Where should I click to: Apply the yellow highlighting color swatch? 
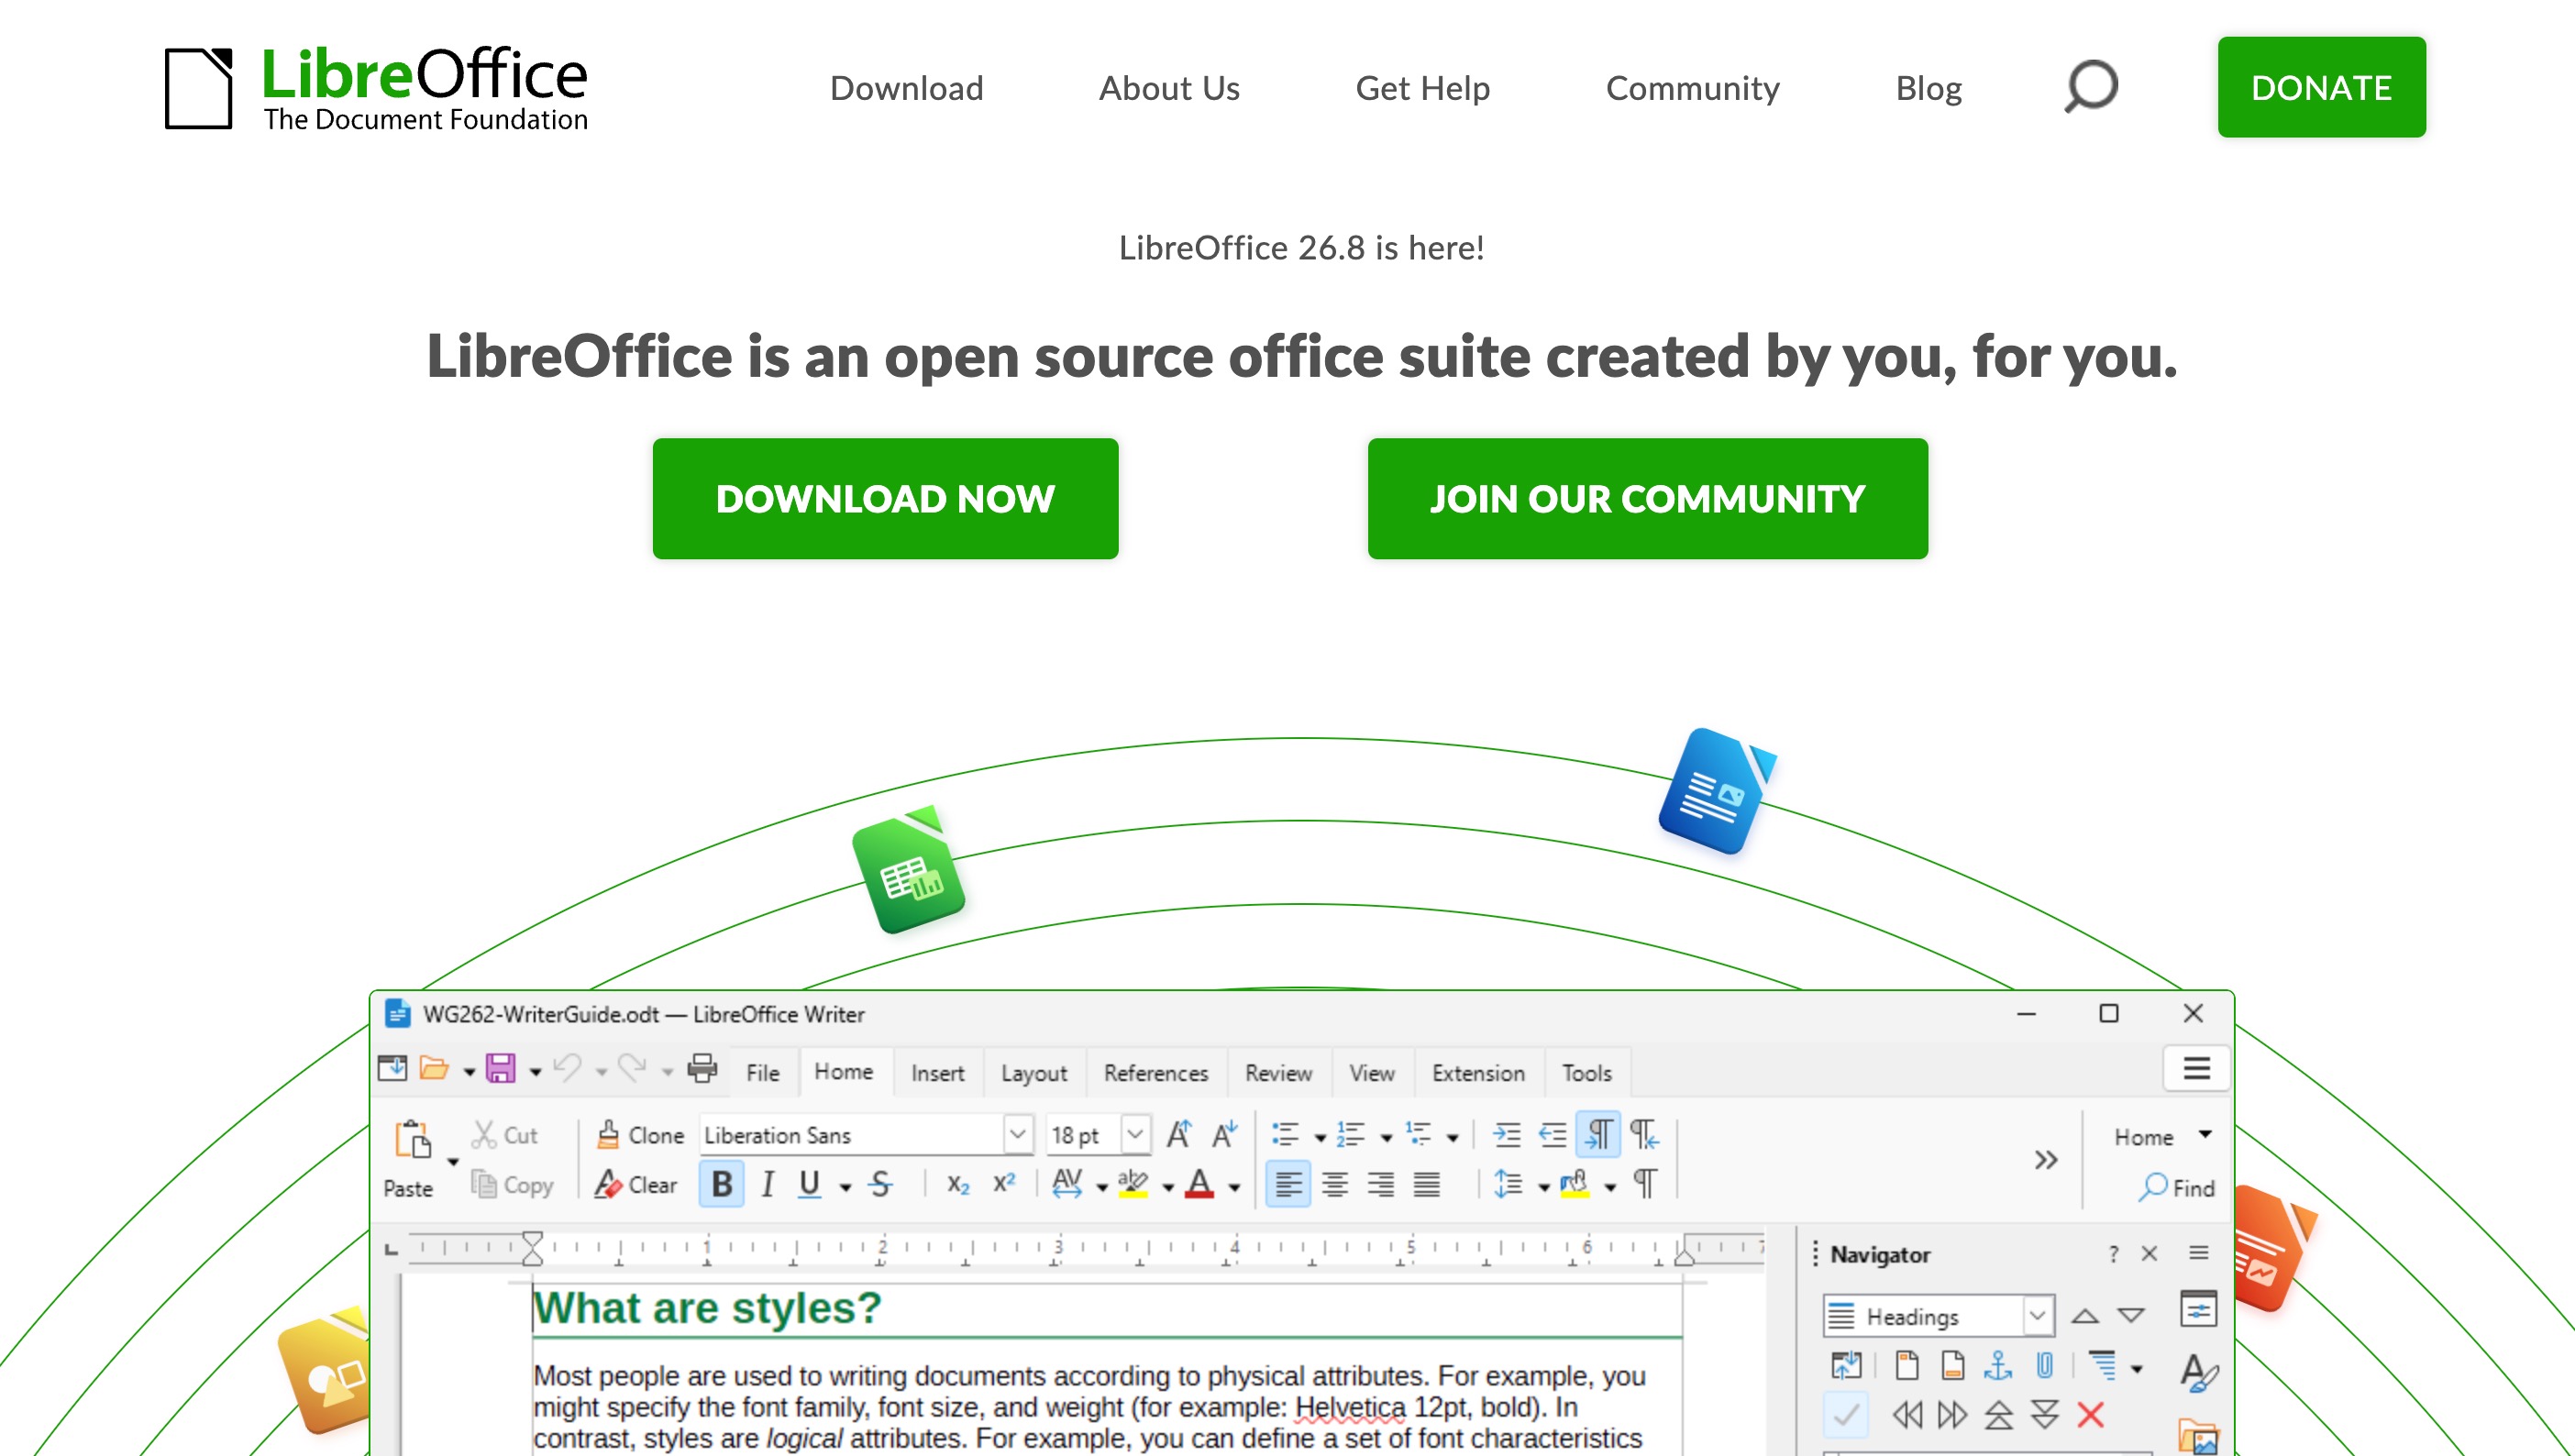pyautogui.click(x=1132, y=1185)
